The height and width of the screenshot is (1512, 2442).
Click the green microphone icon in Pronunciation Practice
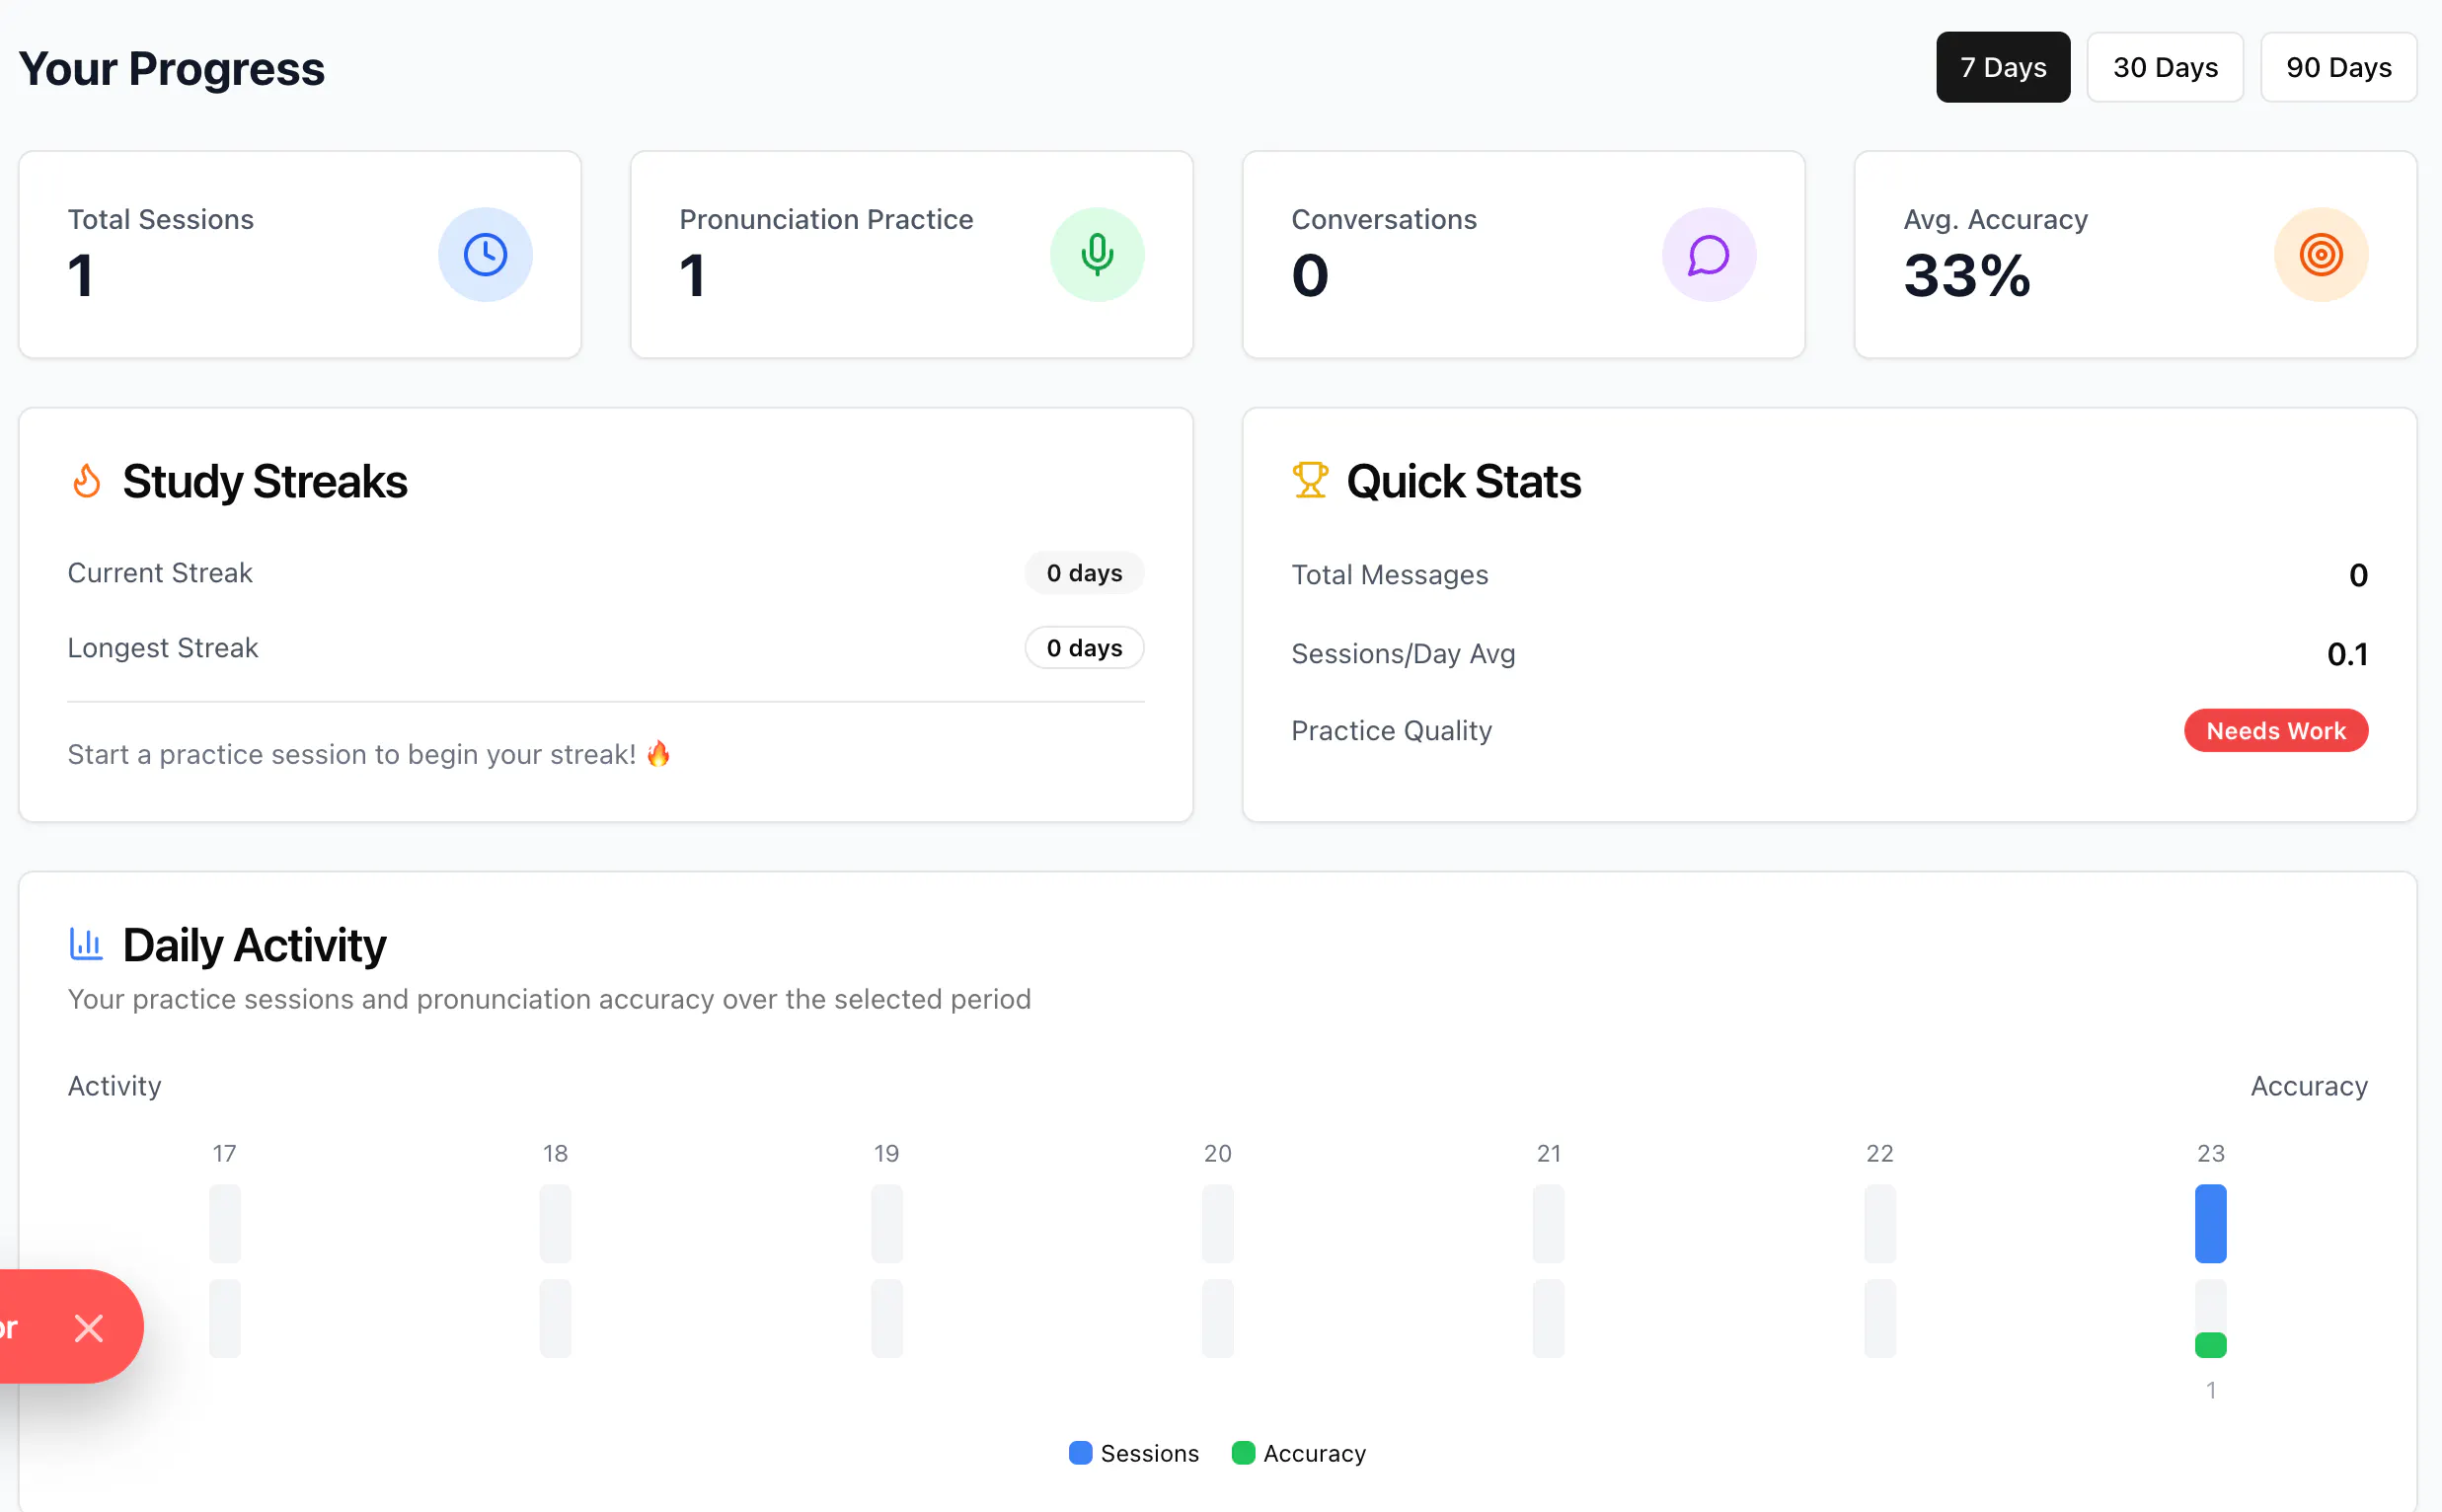[x=1097, y=254]
